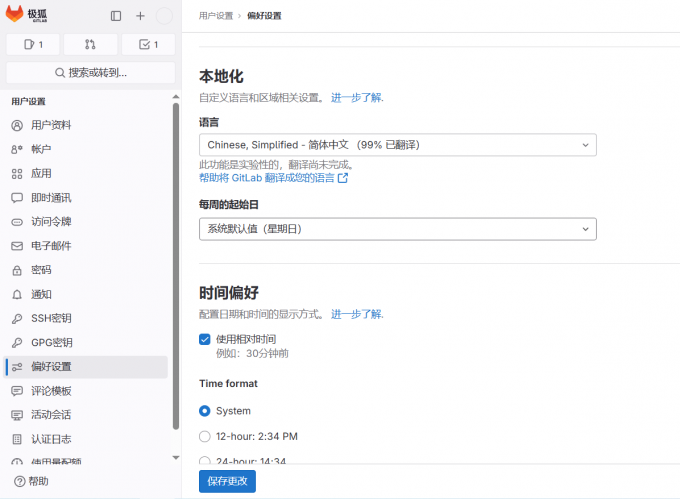Open the merge requests icon button

point(90,44)
